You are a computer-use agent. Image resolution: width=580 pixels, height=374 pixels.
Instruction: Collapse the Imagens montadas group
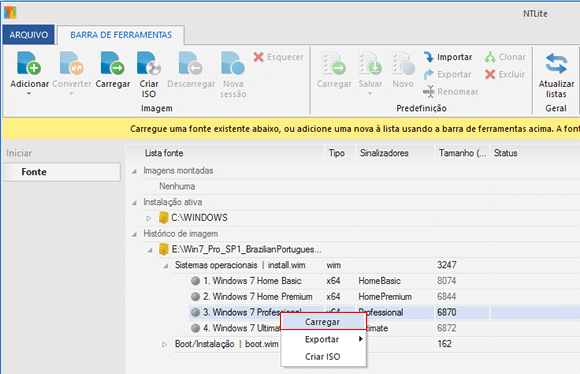134,171
